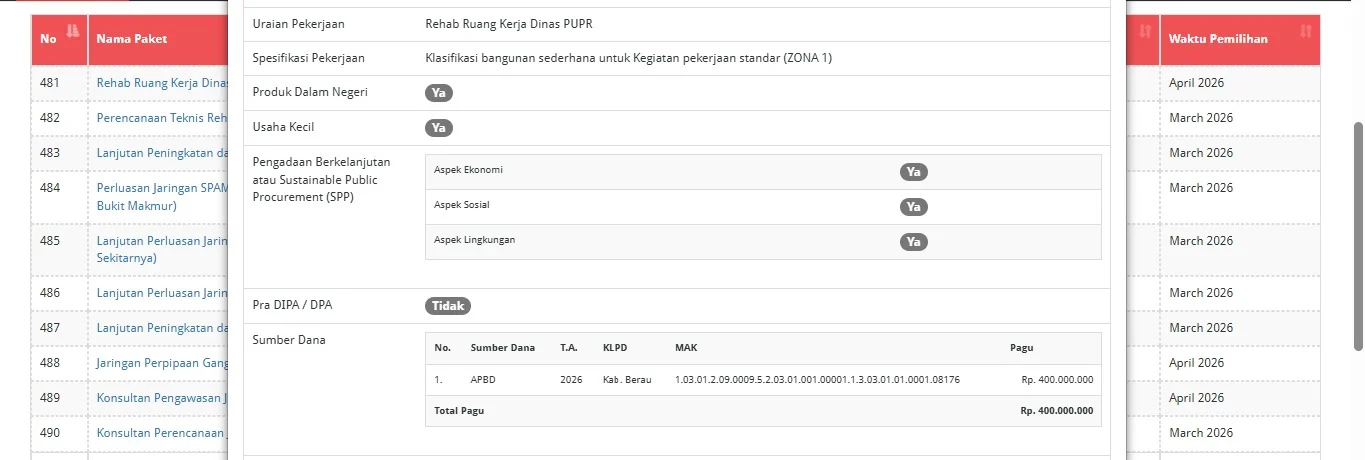Click sort arrows in Waktu Pemilihan header
1365x460 pixels.
pyautogui.click(x=1305, y=32)
